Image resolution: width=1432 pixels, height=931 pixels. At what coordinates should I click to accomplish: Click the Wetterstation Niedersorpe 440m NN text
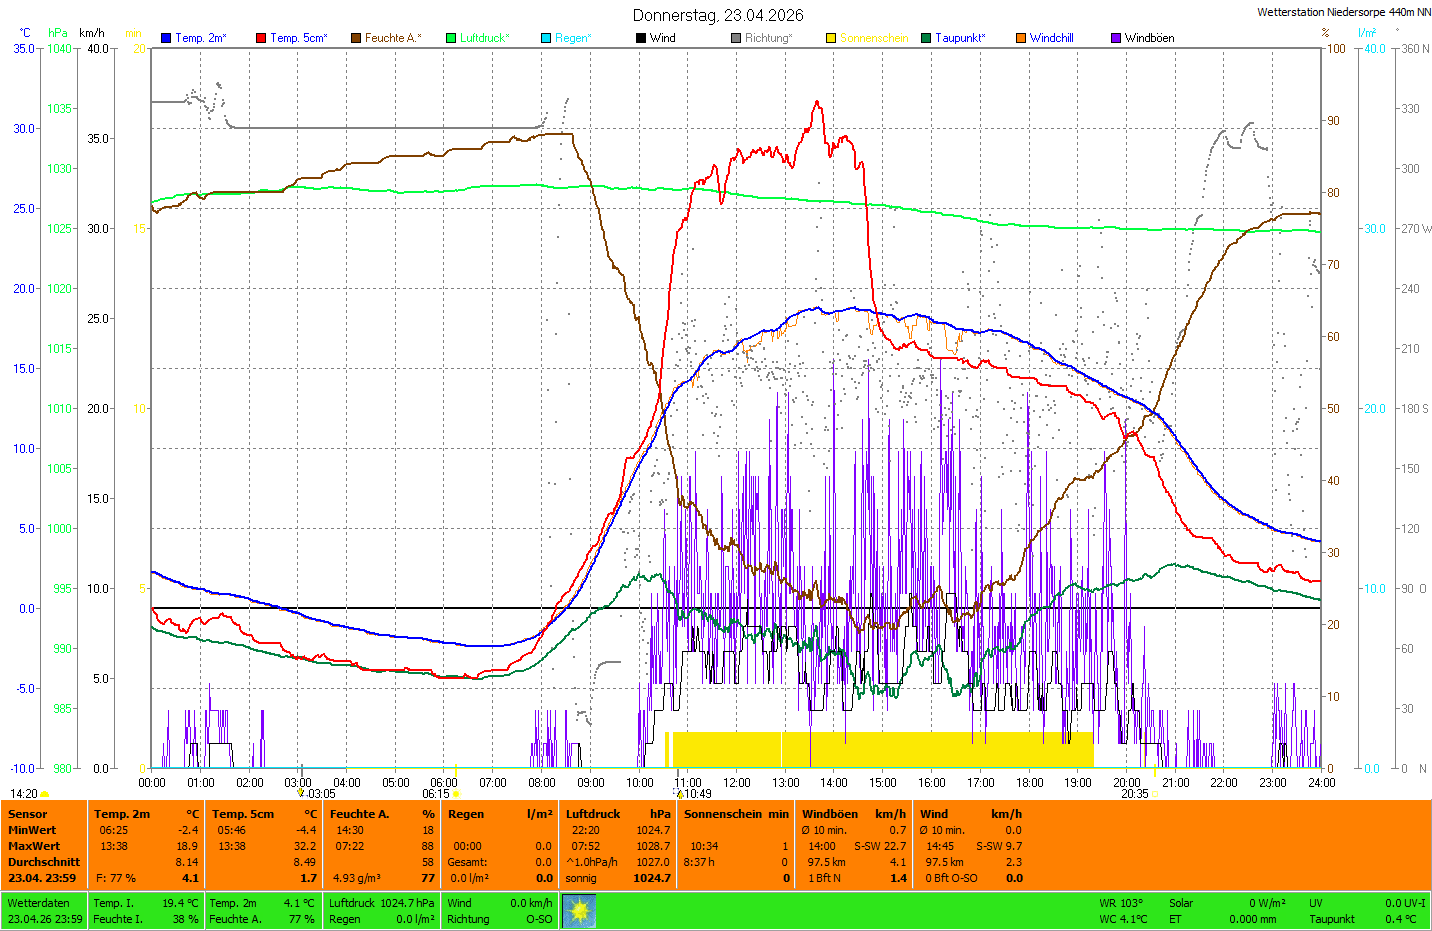pos(1343,12)
